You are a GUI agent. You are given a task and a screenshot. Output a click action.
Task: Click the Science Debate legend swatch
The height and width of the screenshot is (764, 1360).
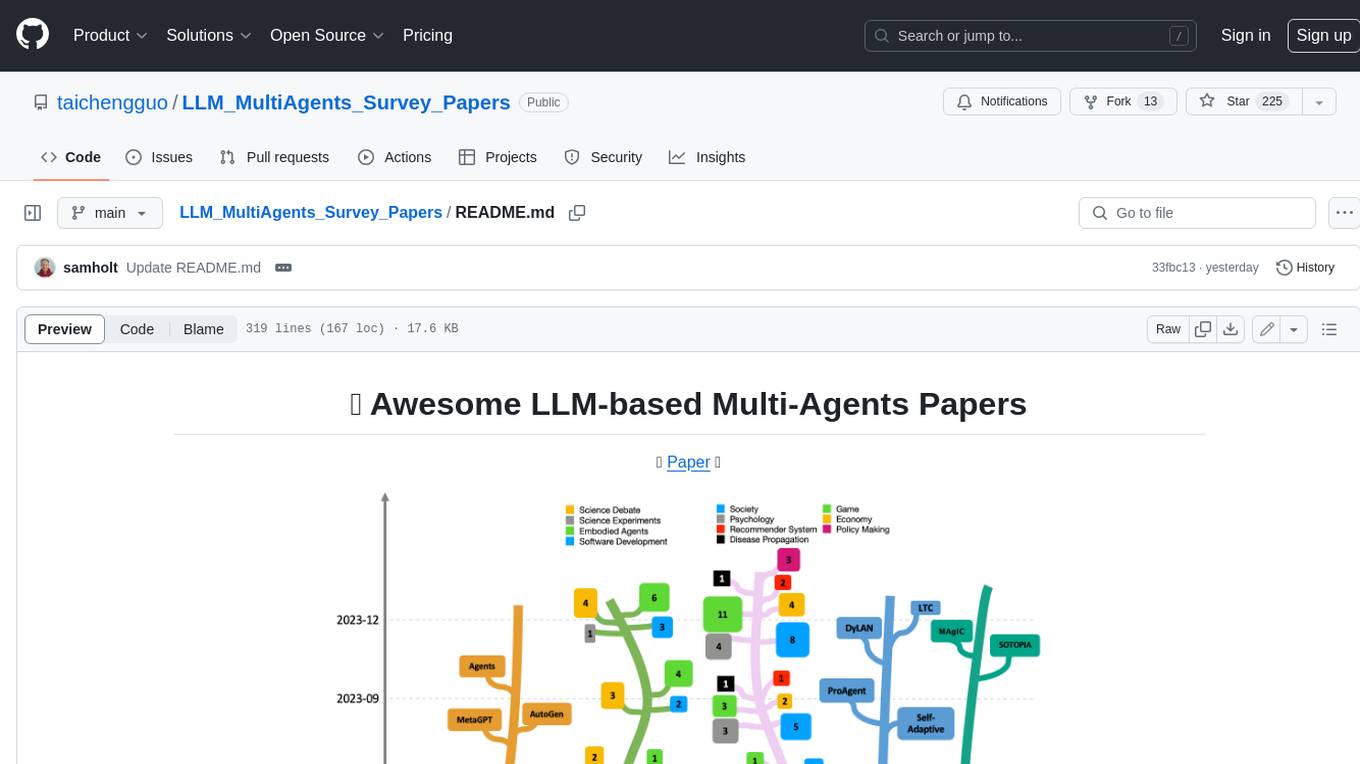point(570,510)
